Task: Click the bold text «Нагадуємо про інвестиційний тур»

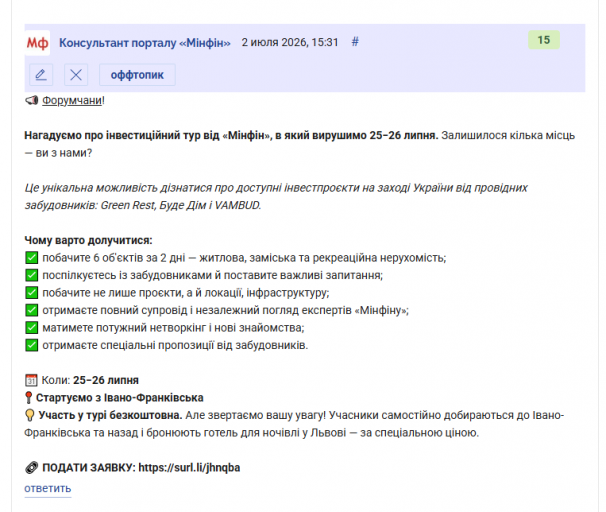Action: [112, 136]
